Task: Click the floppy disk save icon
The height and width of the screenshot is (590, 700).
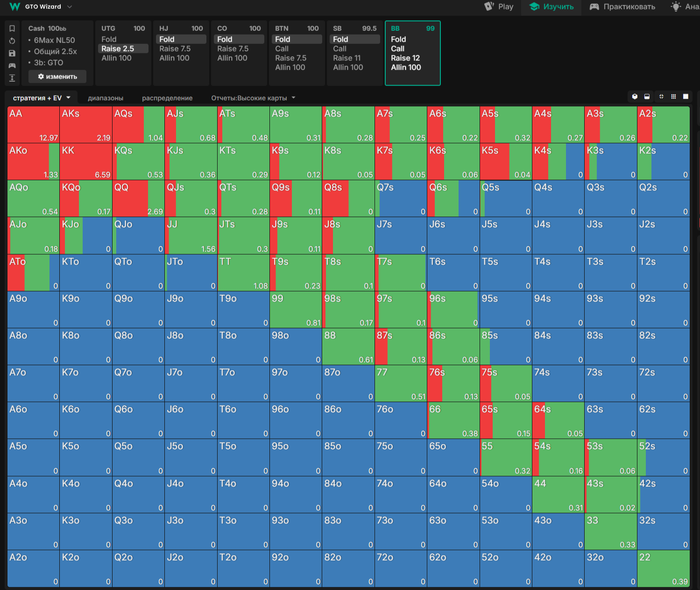Action: click(x=12, y=53)
